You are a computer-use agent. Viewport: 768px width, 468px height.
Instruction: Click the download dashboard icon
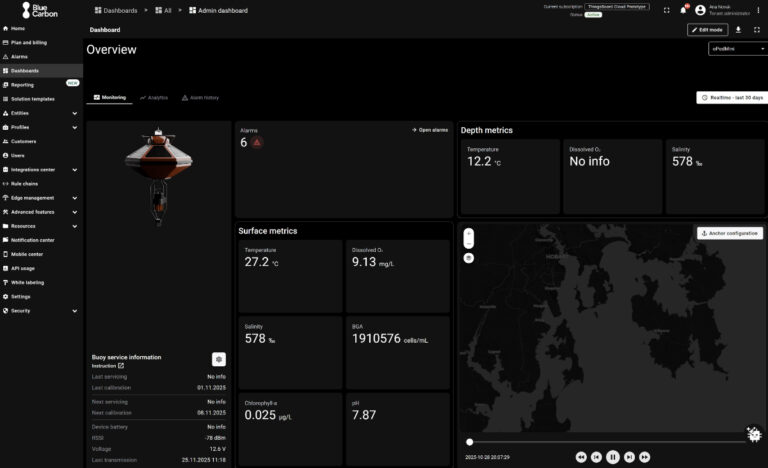tap(738, 30)
